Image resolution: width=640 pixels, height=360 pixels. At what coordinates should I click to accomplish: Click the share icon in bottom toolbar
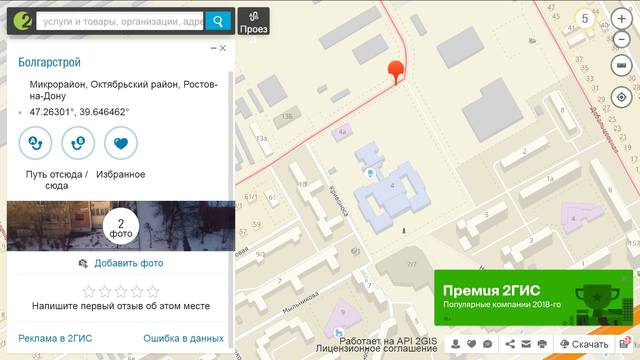[510, 344]
